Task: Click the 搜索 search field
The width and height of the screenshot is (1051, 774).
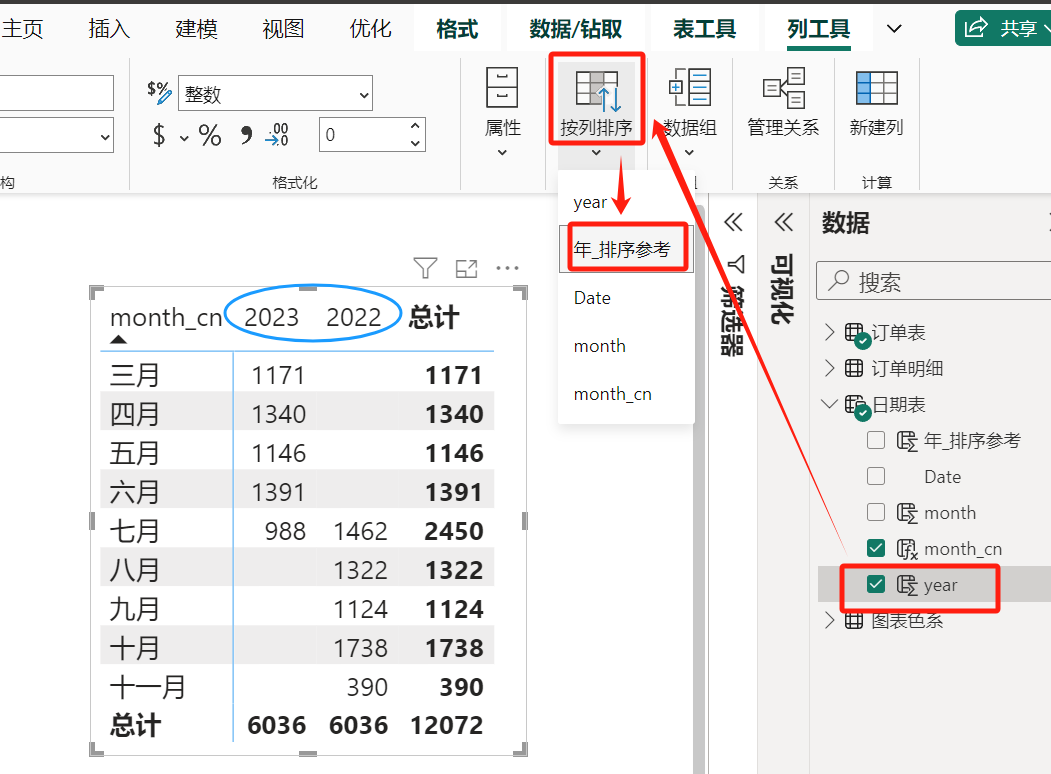Action: (934, 281)
